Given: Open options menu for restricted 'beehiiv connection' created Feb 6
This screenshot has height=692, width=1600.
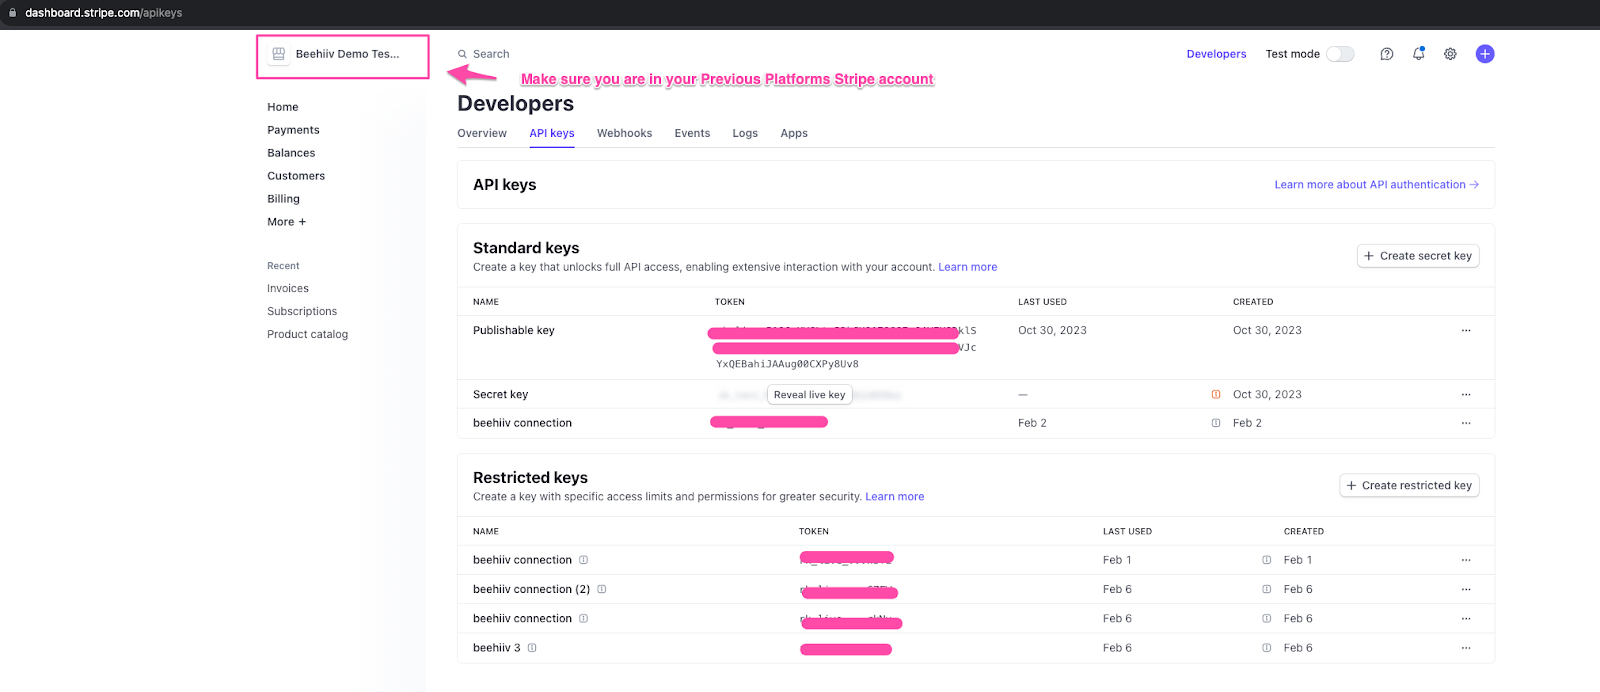Looking at the screenshot, I should pyautogui.click(x=1466, y=619).
